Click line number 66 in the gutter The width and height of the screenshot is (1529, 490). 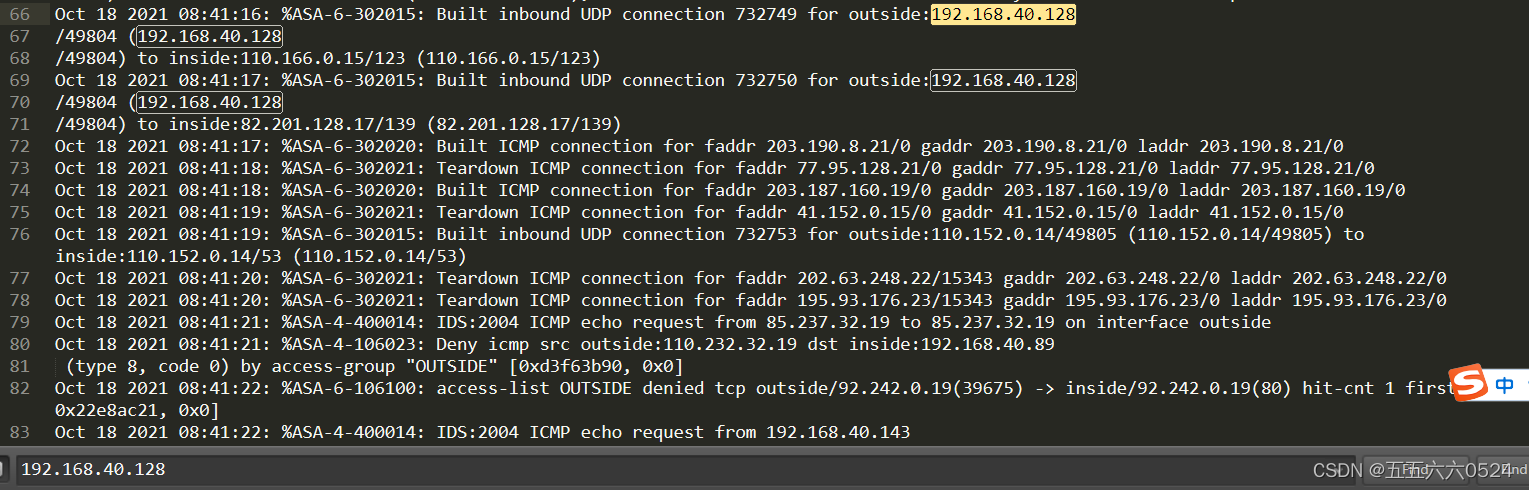19,14
